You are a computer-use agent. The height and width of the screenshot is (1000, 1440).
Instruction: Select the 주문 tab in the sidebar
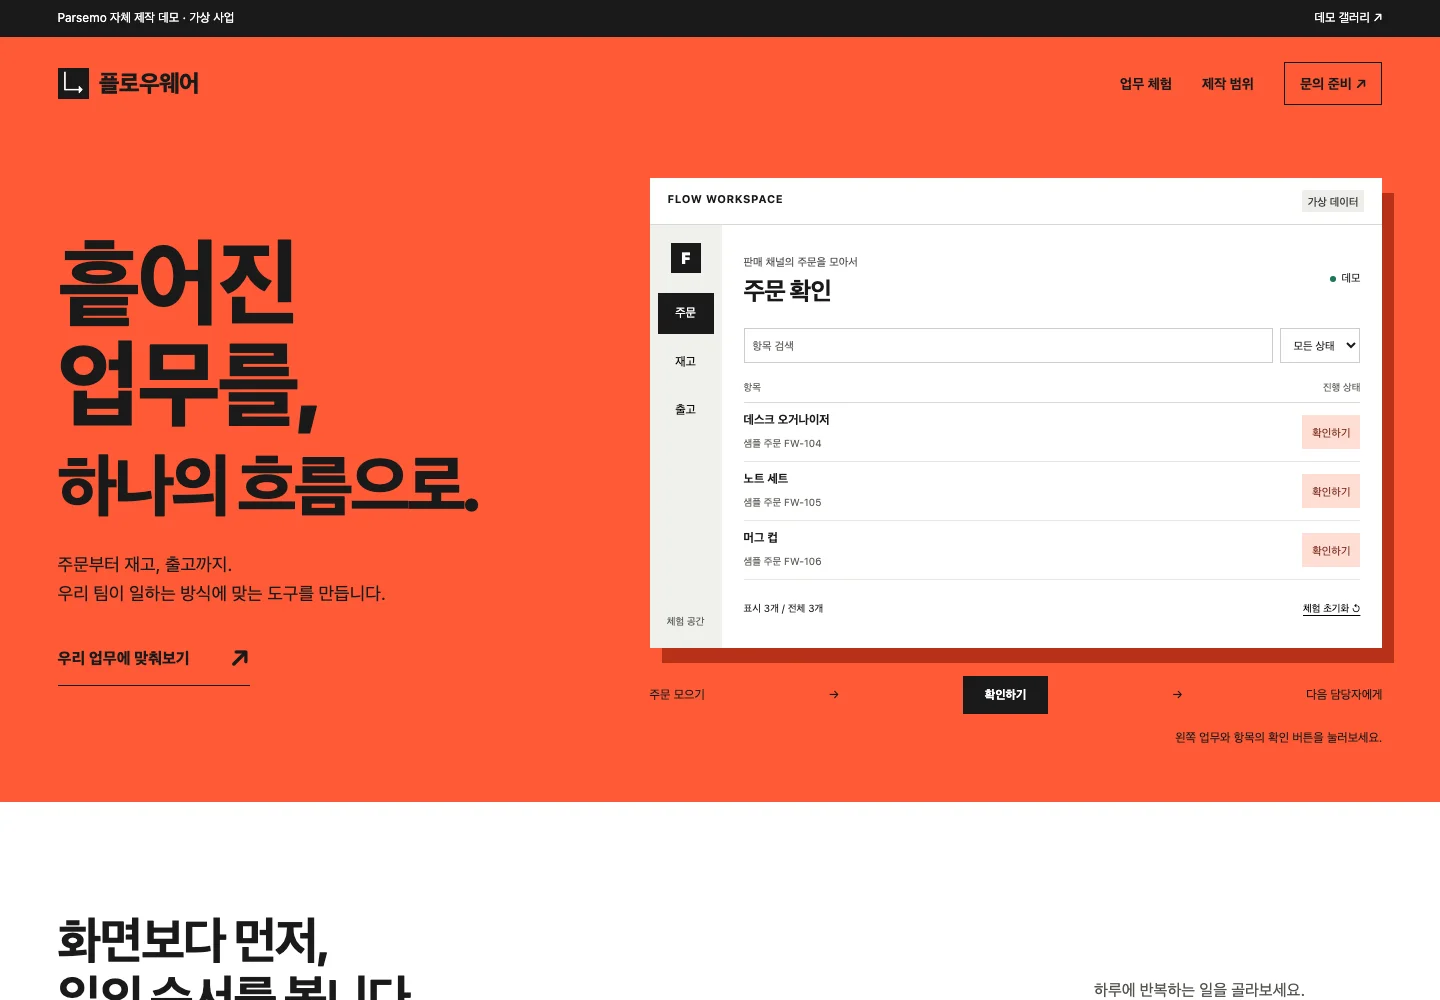coord(686,313)
